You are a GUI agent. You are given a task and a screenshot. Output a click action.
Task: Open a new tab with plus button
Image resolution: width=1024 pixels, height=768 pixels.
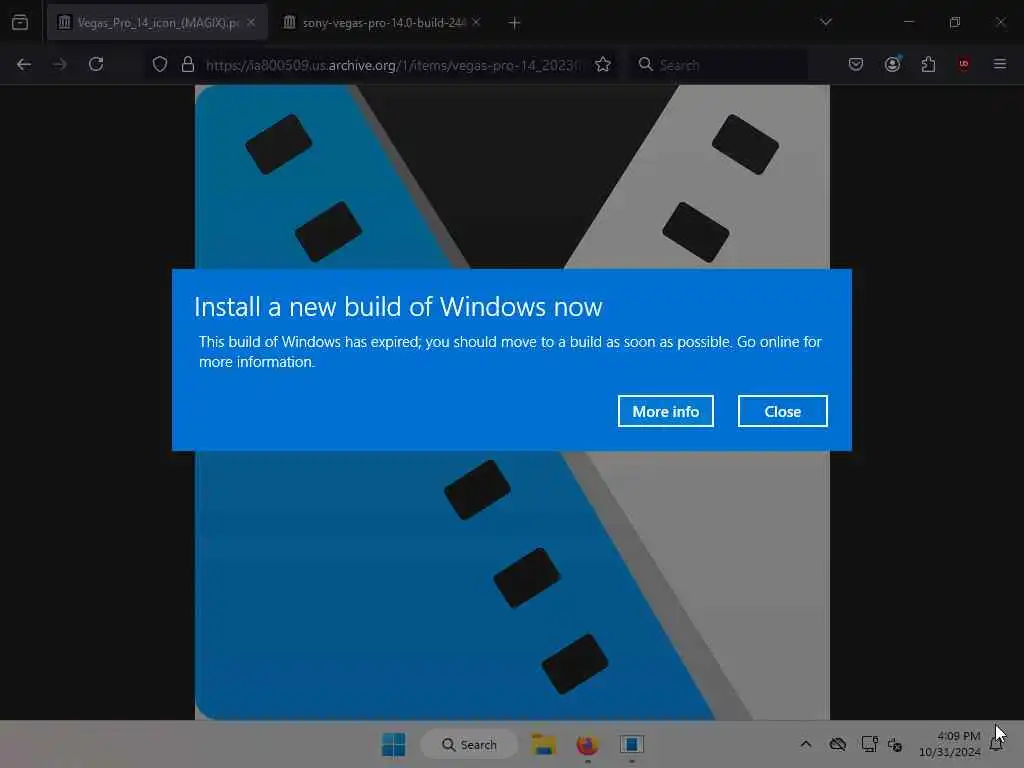(515, 23)
